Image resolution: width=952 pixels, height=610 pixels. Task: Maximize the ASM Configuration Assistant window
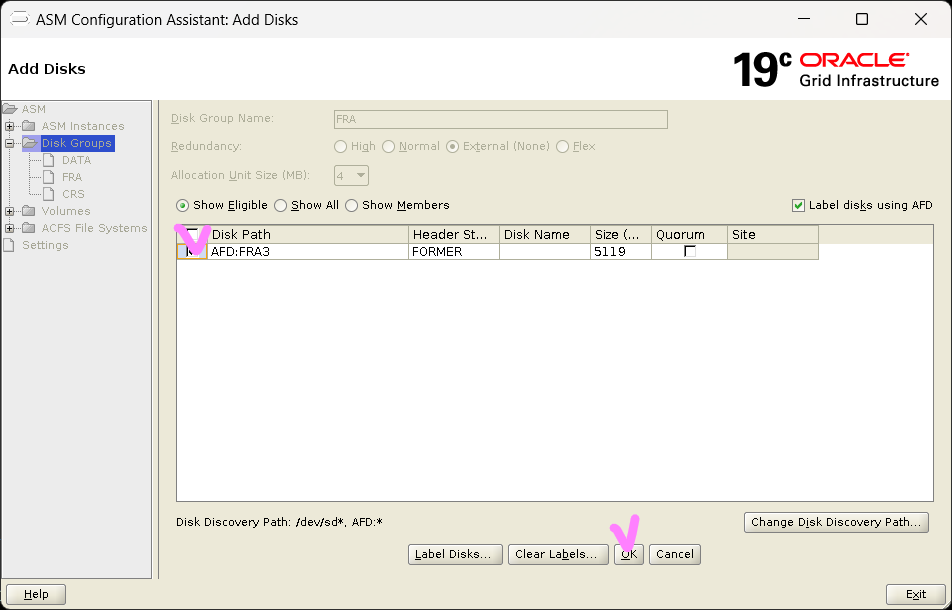(x=862, y=19)
